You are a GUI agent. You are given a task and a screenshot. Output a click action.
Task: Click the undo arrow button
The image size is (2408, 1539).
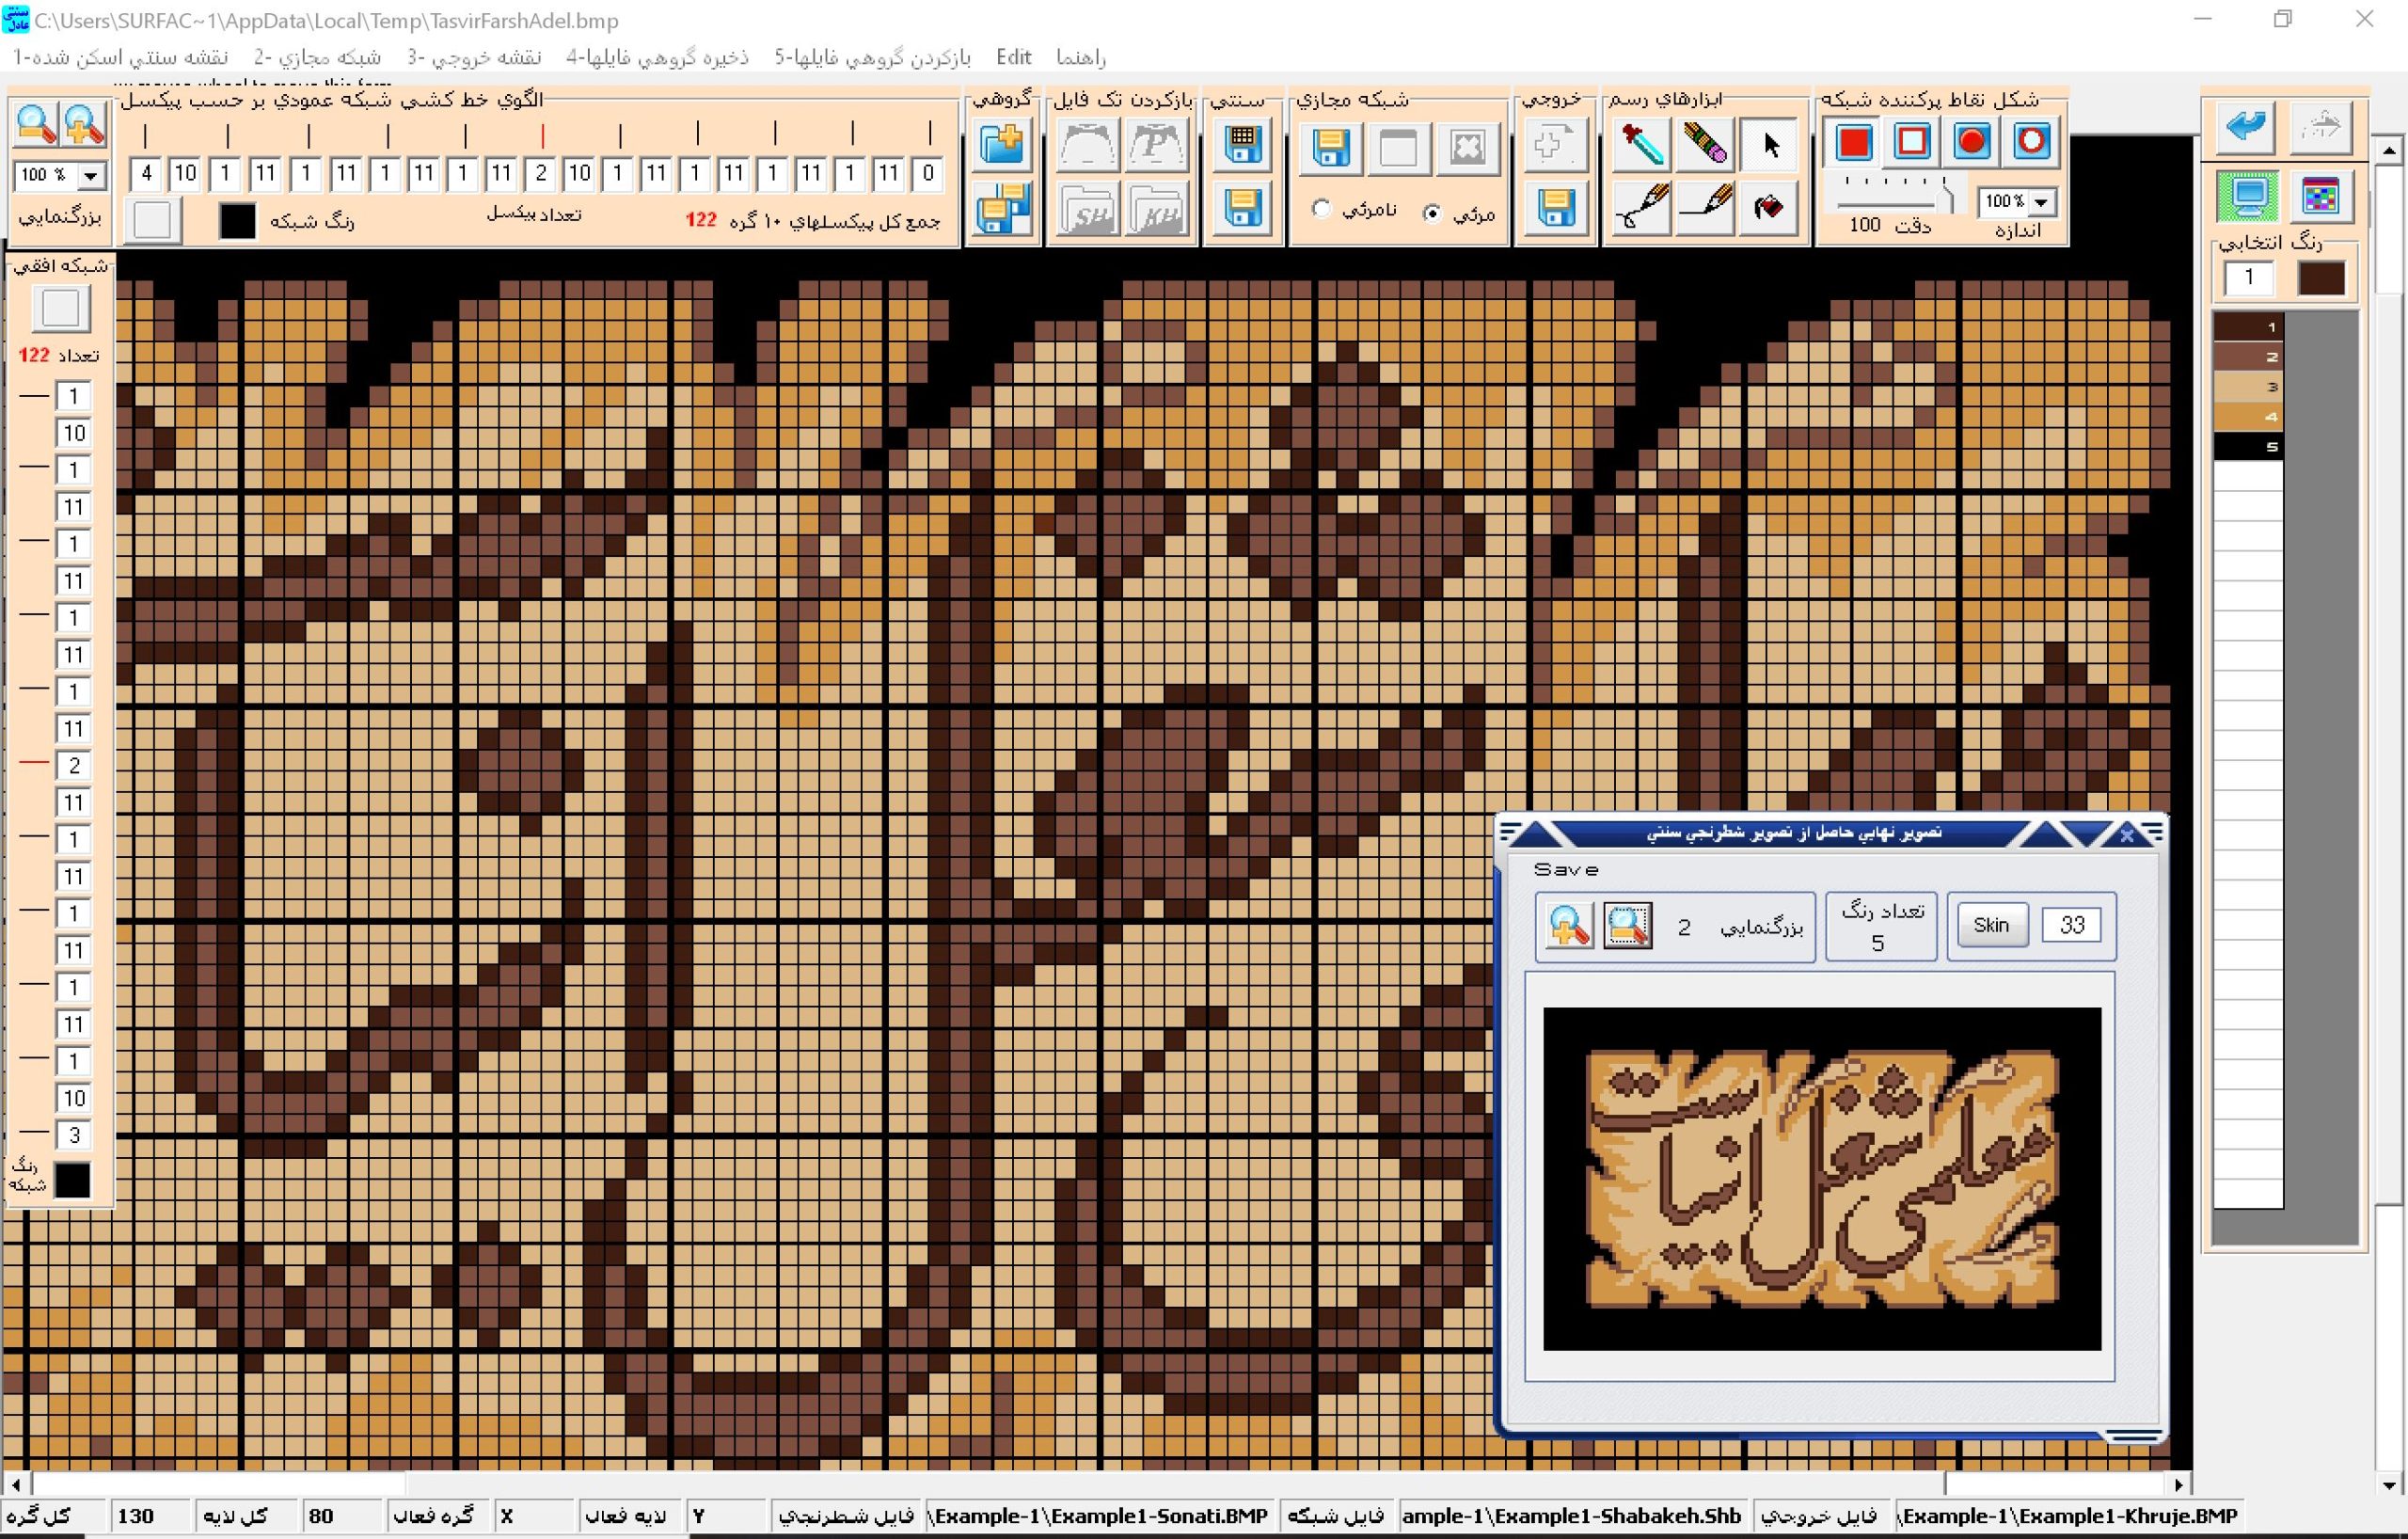pos(2246,126)
